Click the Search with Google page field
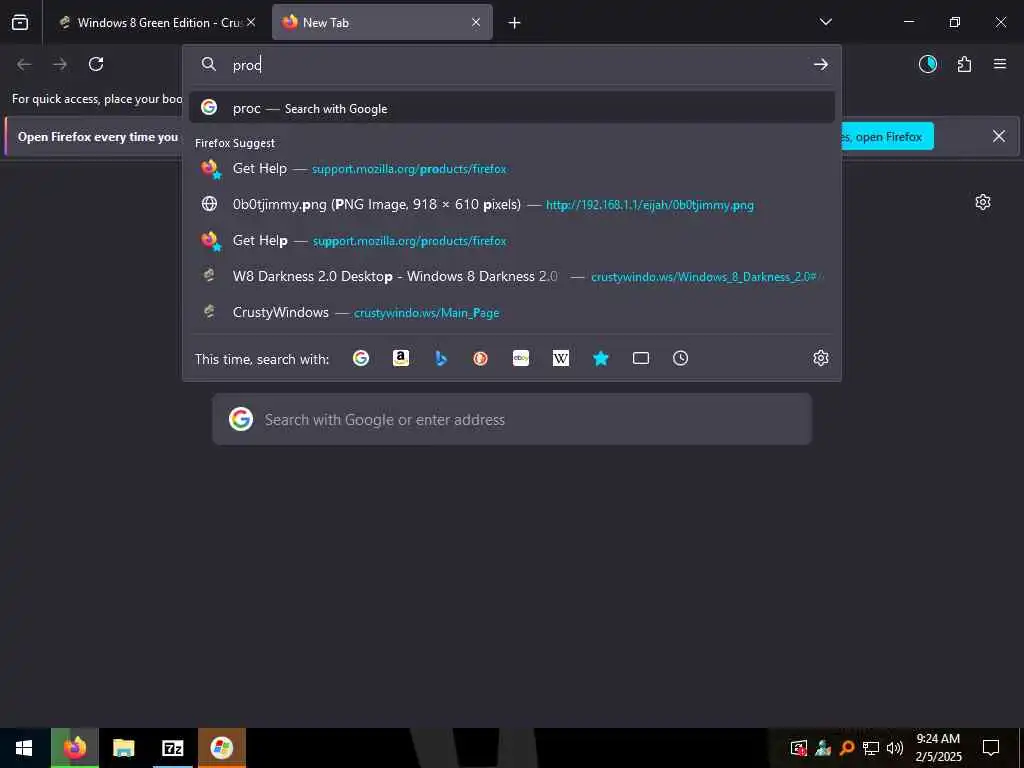 (x=512, y=419)
